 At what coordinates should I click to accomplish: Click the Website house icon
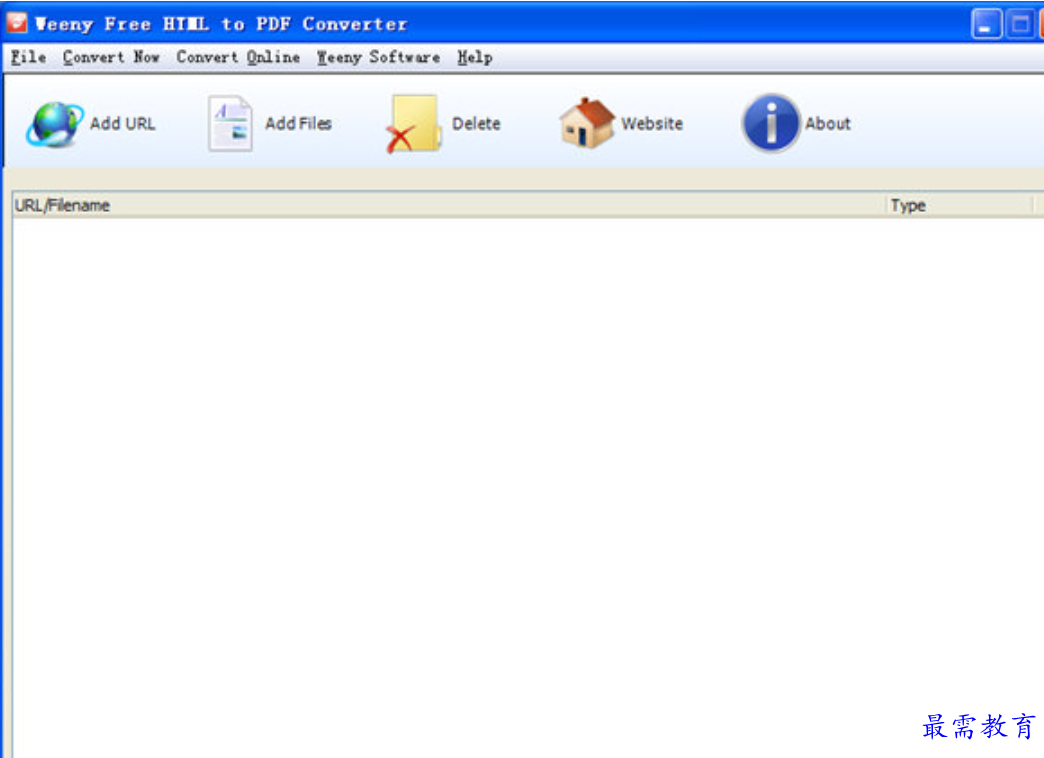tap(587, 123)
